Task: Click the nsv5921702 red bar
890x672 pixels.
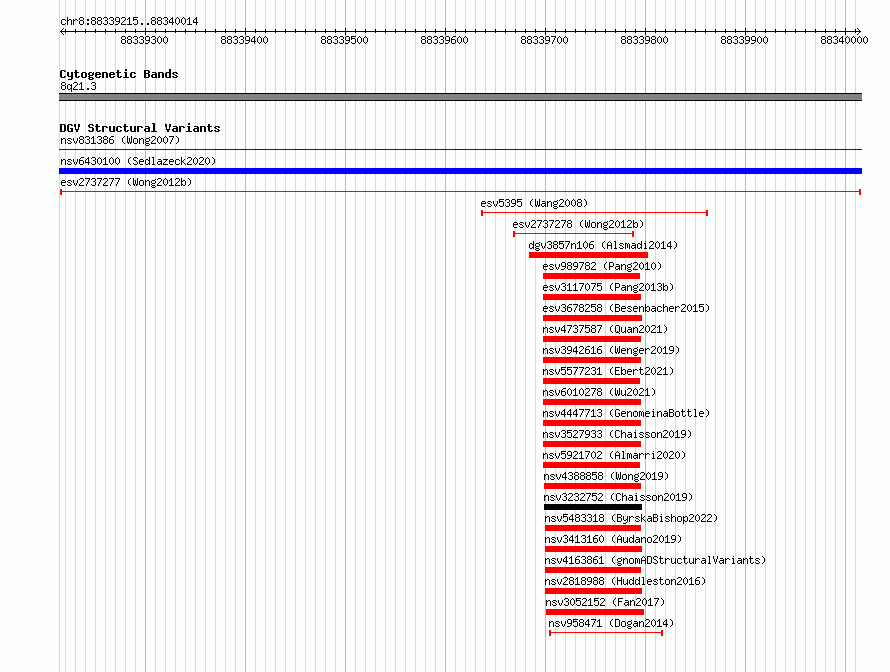Action: (591, 465)
